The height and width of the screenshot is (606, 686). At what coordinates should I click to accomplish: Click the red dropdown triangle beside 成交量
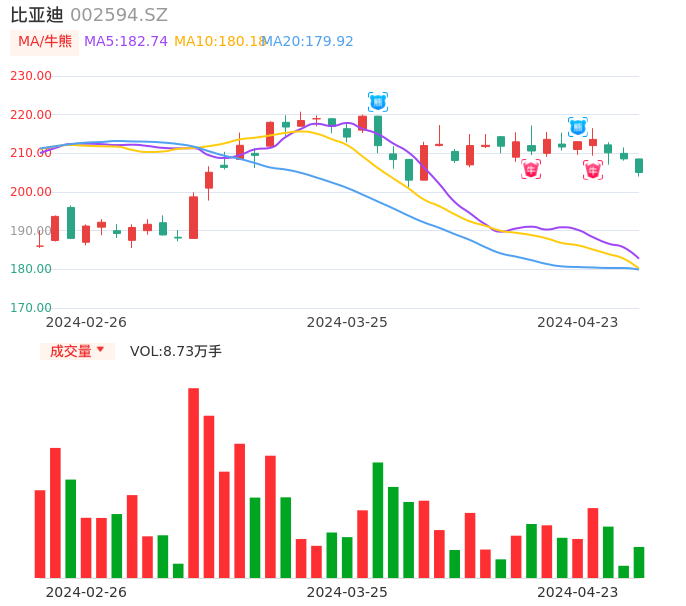point(100,350)
